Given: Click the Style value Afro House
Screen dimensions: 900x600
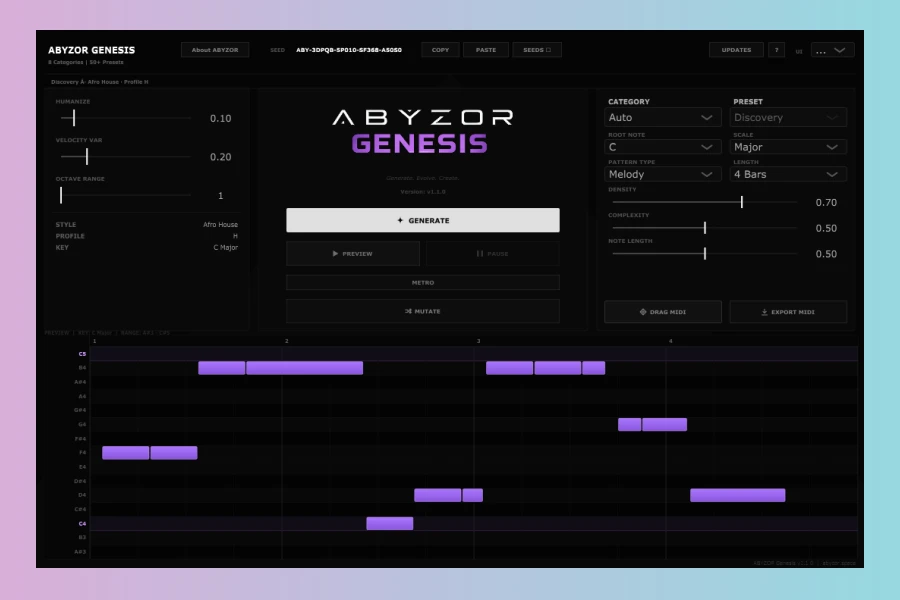Looking at the screenshot, I should pos(220,224).
